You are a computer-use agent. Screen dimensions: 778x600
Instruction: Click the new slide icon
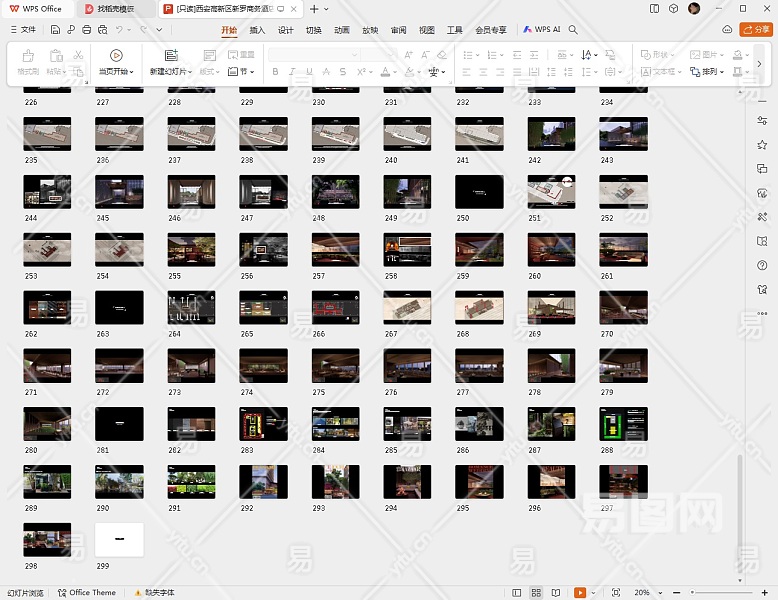click(171, 56)
